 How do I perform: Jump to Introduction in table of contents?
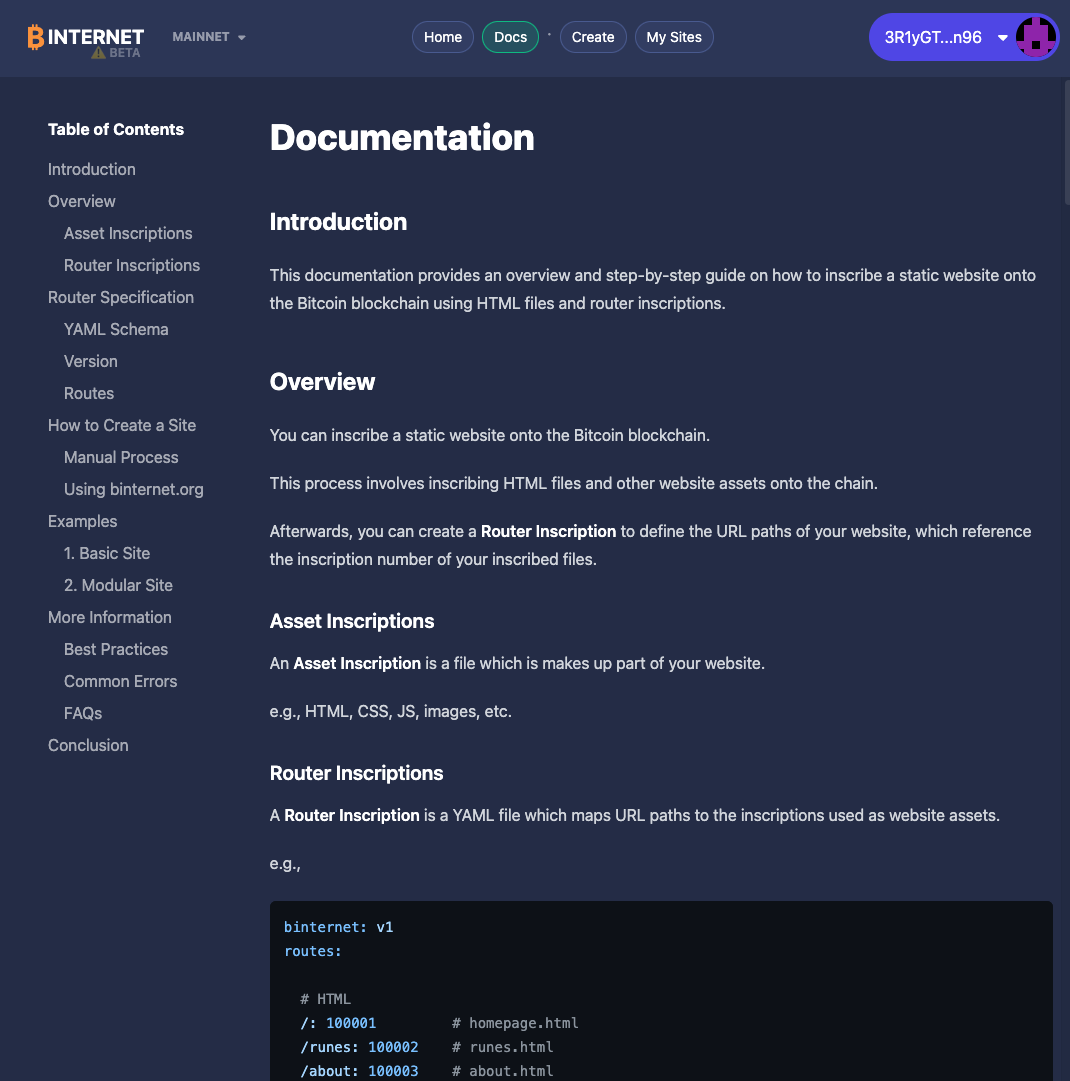point(92,169)
